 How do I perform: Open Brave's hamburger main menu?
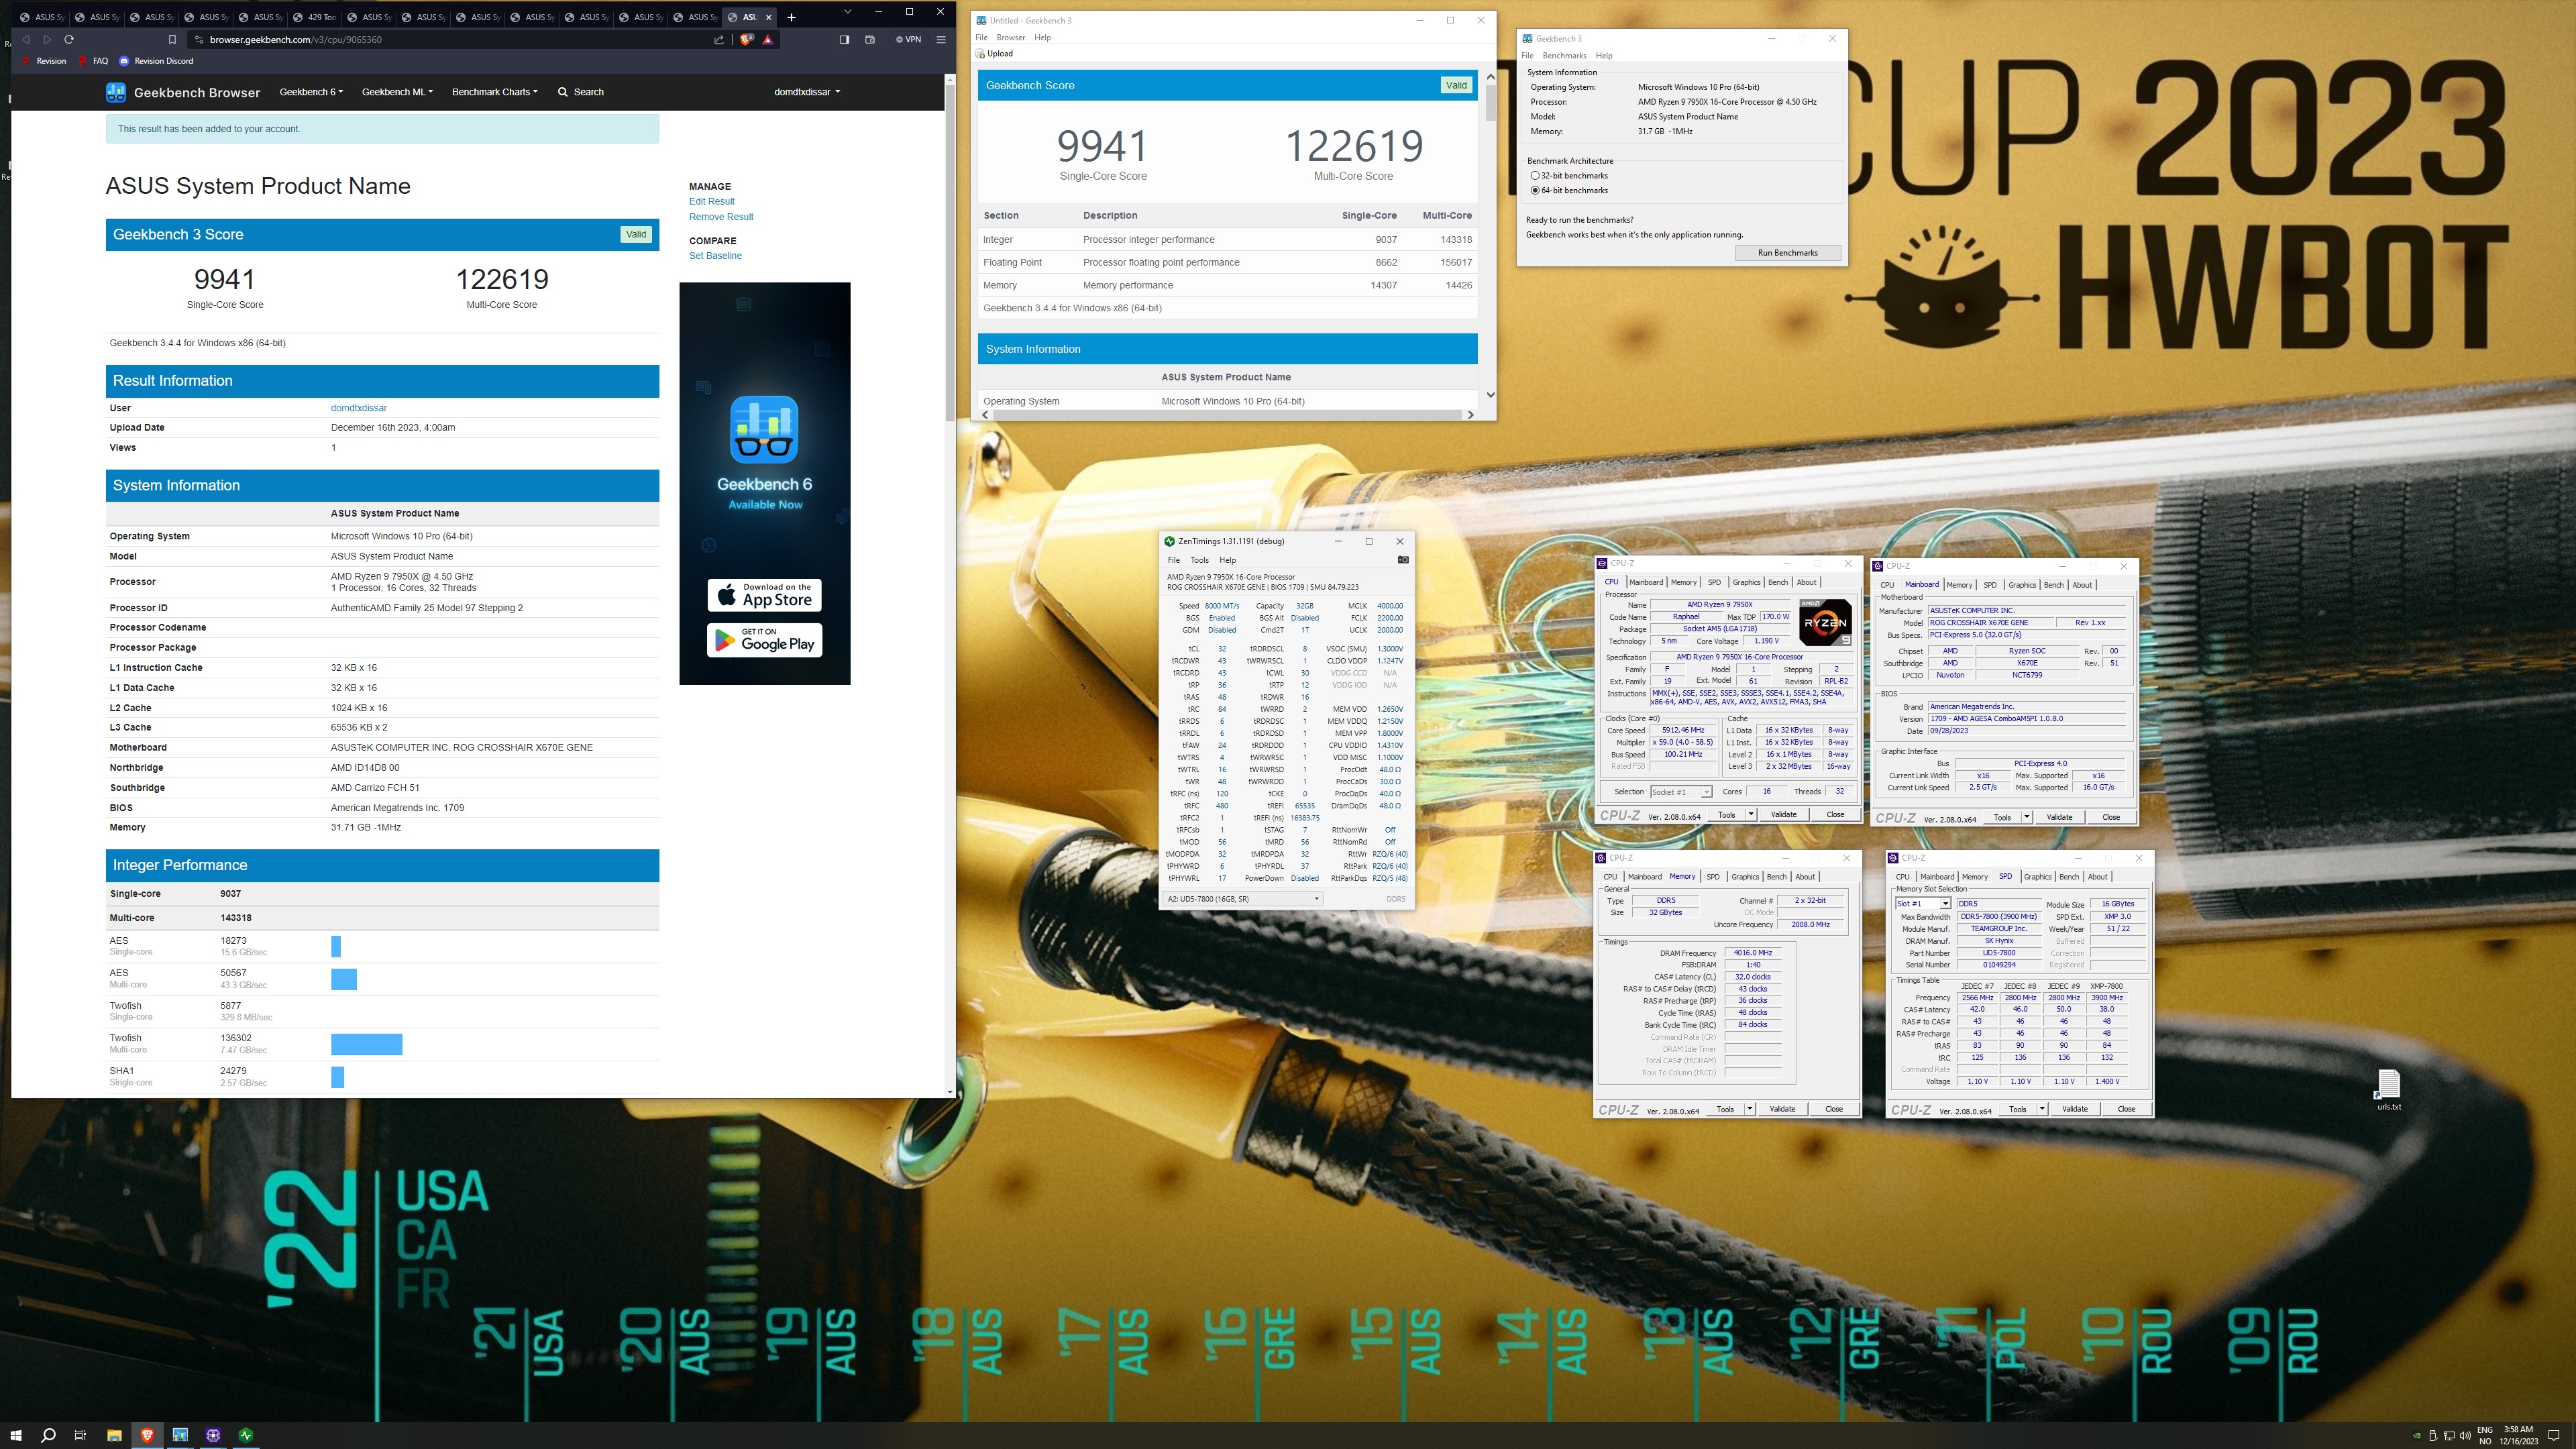tap(941, 39)
